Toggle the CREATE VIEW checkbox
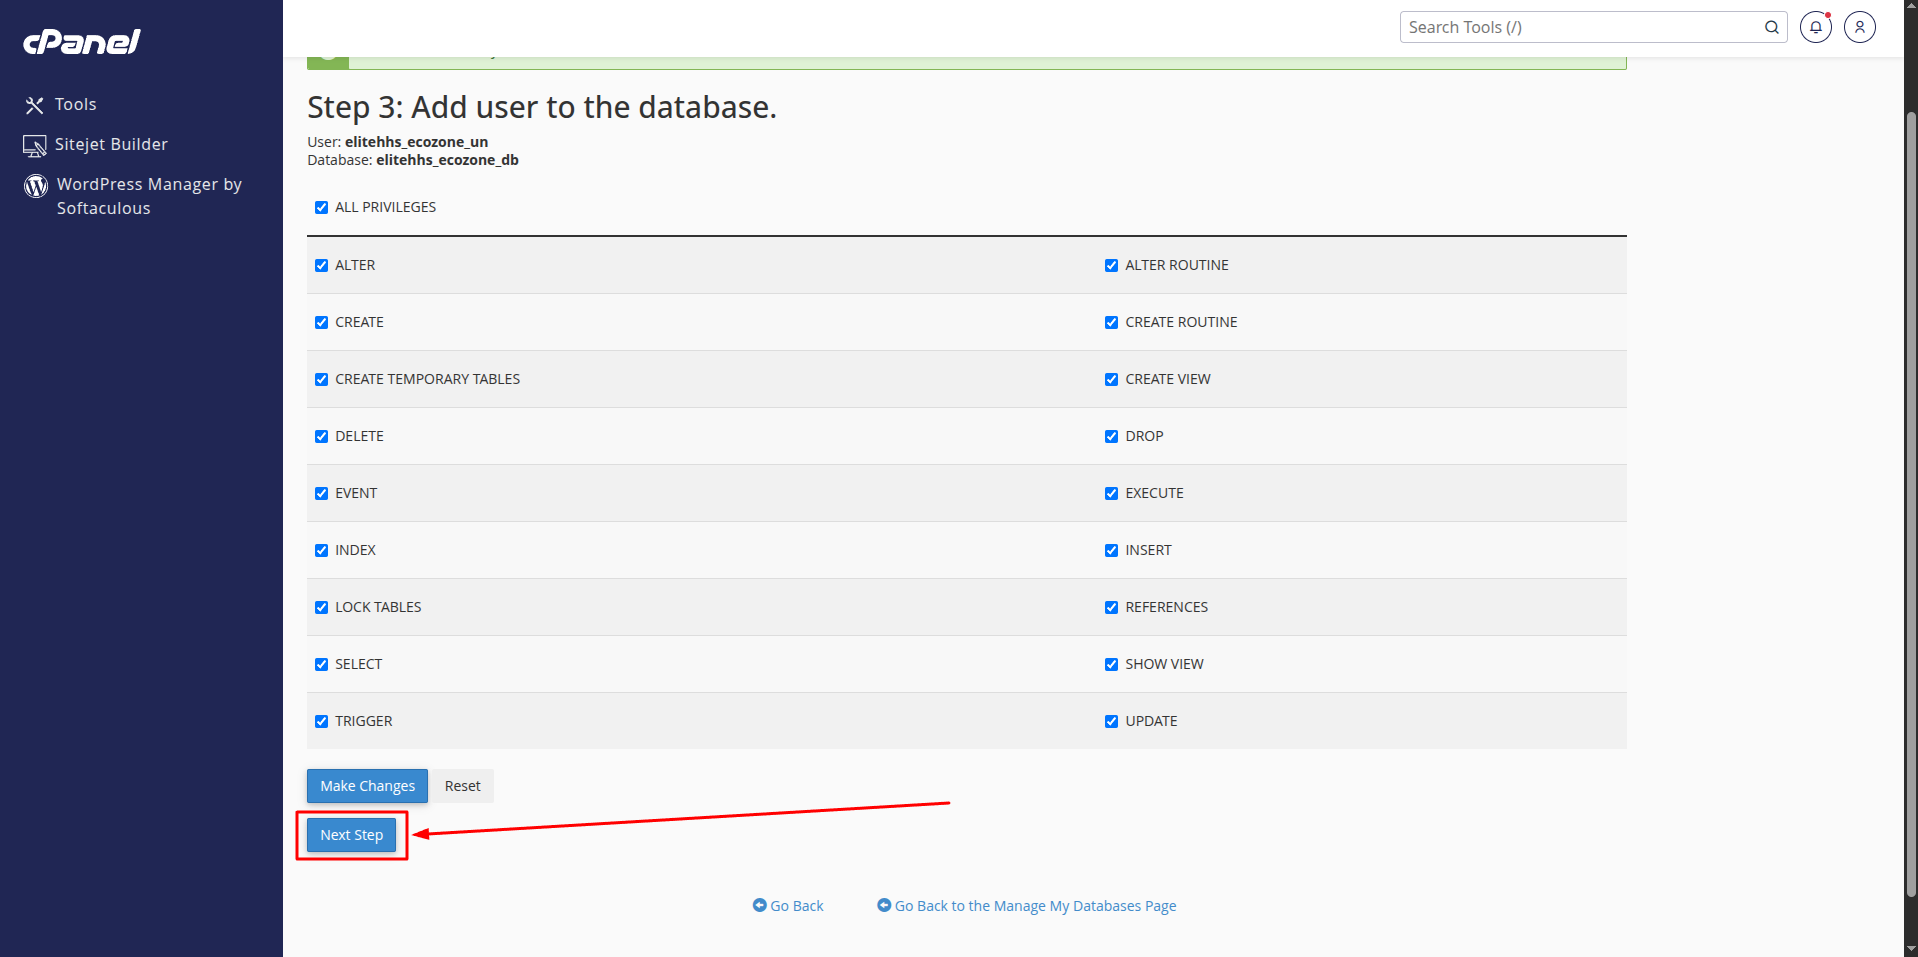This screenshot has height=957, width=1918. point(1111,379)
